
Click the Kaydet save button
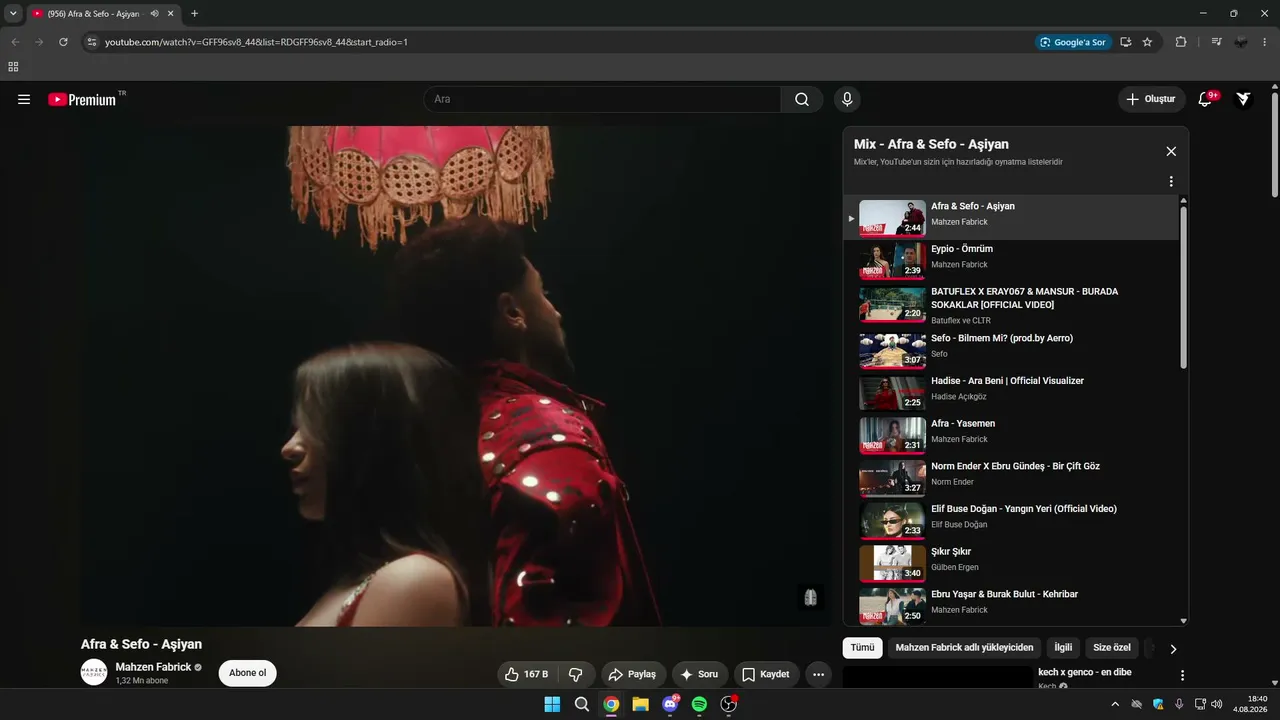click(x=767, y=674)
